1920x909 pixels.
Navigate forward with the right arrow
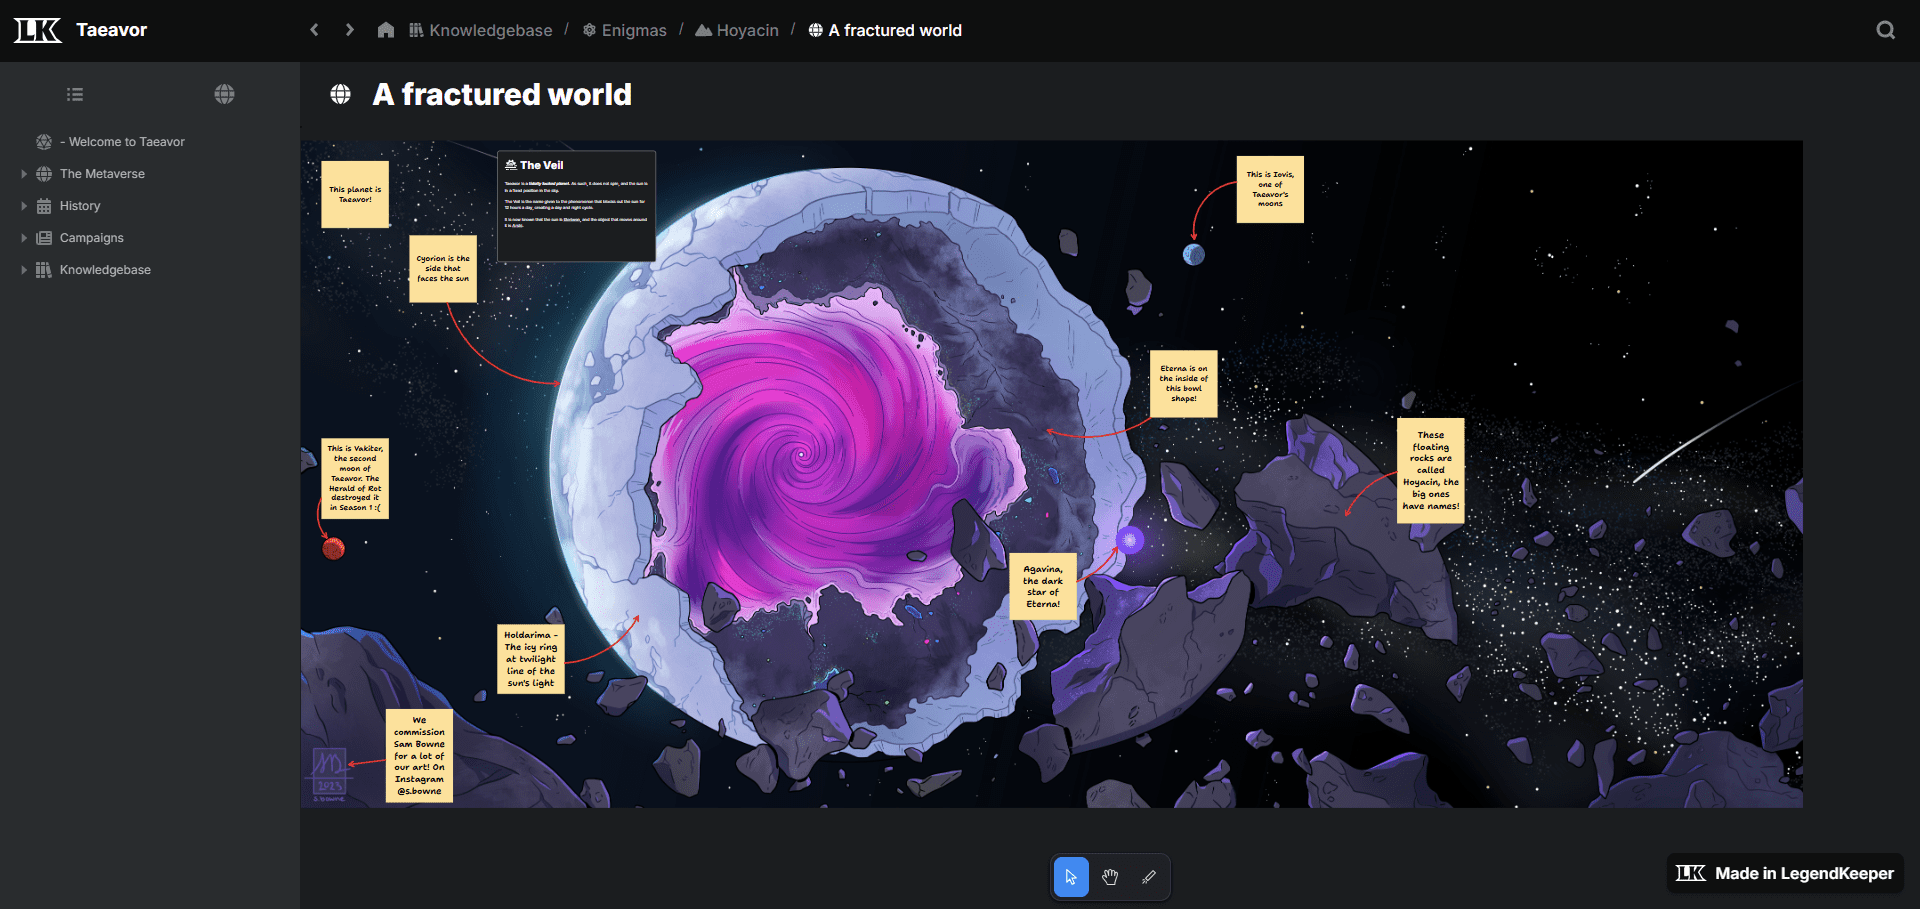click(349, 30)
